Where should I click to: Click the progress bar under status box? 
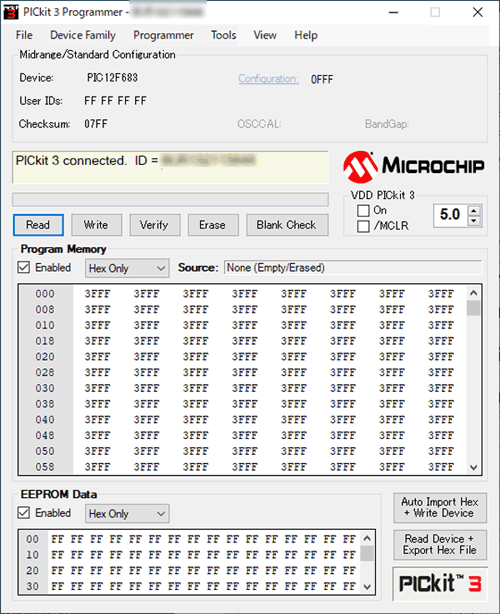[170, 199]
